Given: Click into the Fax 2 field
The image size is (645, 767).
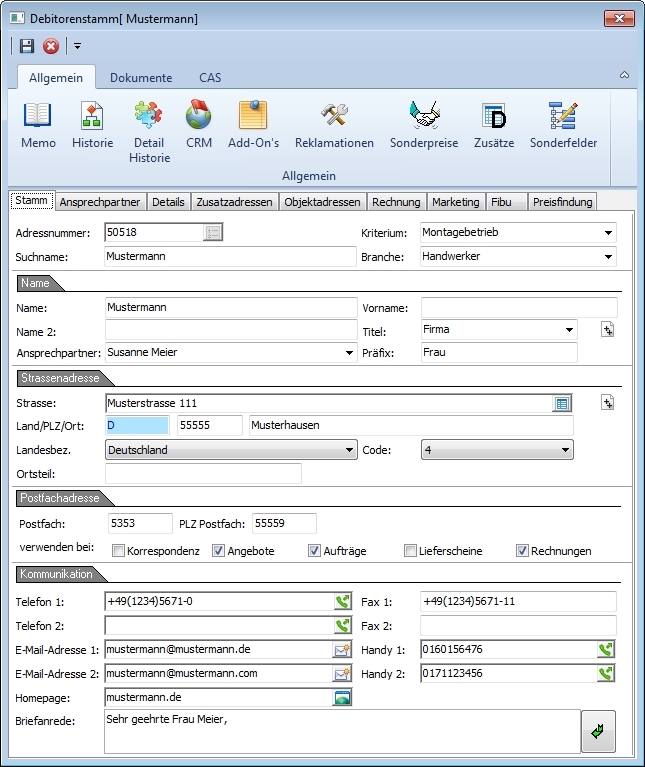Looking at the screenshot, I should coord(518,626).
